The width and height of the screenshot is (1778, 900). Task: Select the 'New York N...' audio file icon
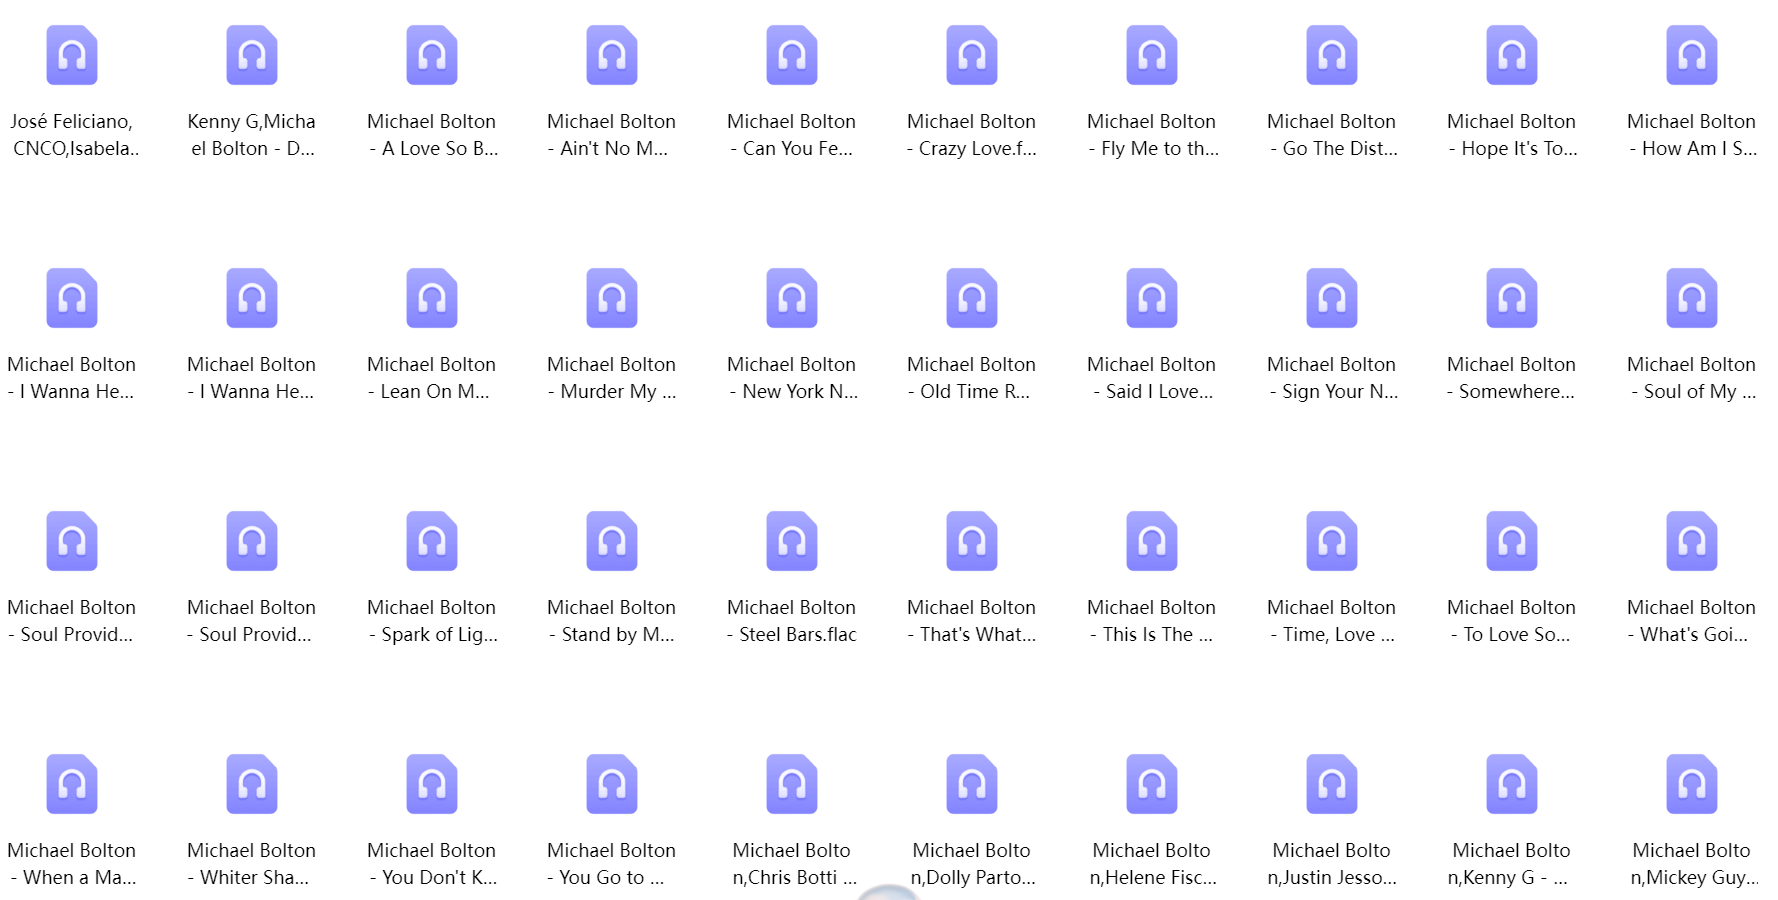pos(792,298)
